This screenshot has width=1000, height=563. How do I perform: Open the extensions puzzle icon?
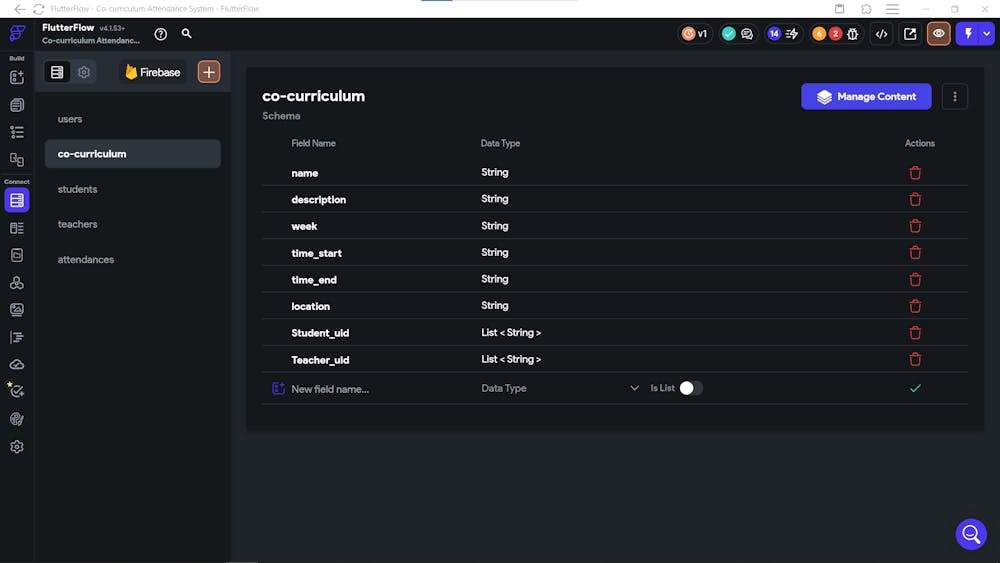pyautogui.click(x=866, y=9)
